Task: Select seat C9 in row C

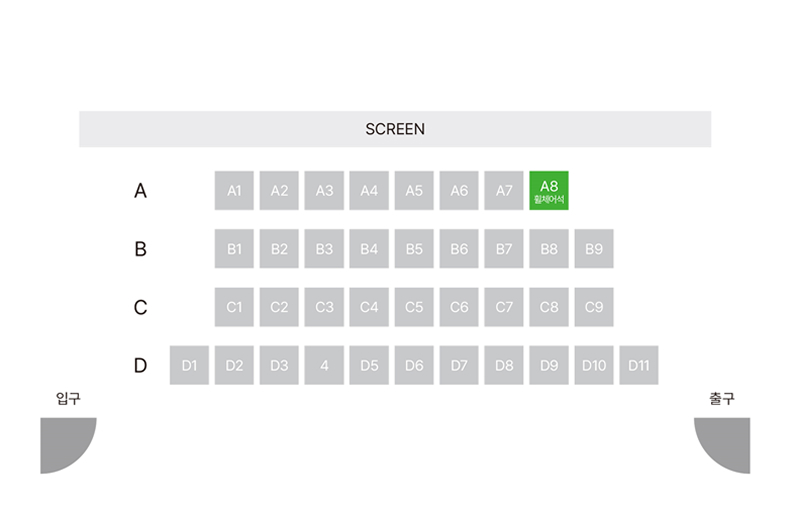Action: pyautogui.click(x=594, y=307)
